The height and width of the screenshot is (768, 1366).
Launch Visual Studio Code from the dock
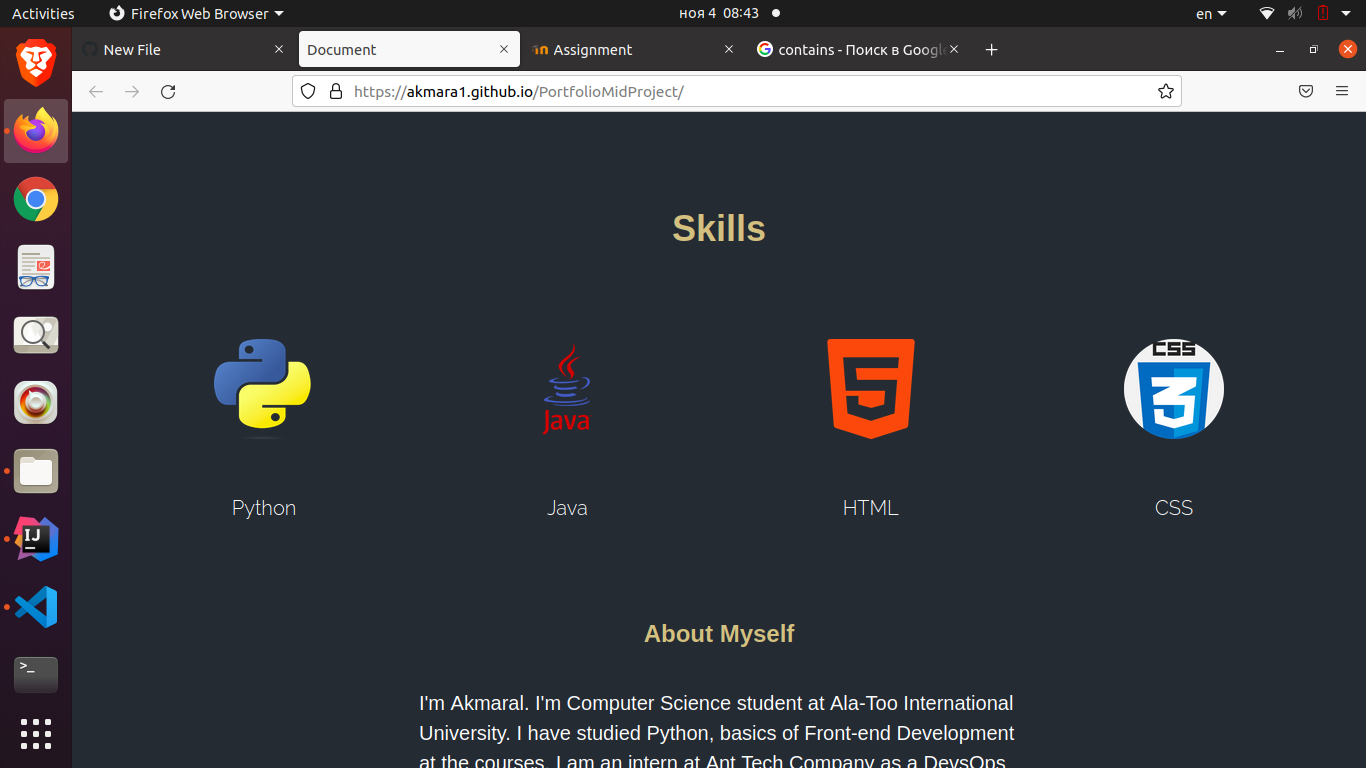35,607
